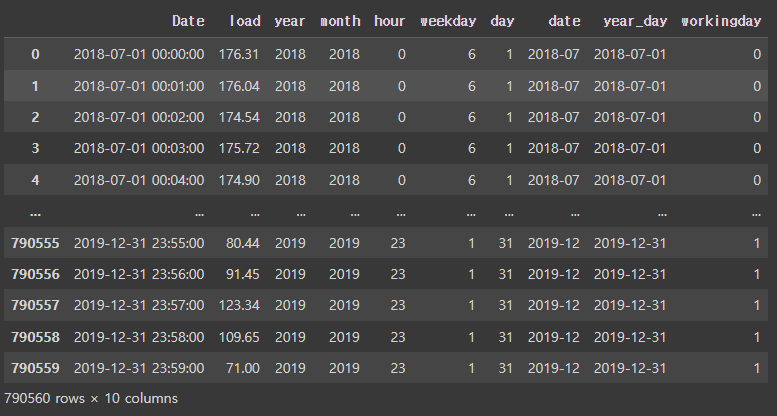This screenshot has height=416, width=777.
Task: Click the year_day cell in row 0
Action: pos(630,54)
